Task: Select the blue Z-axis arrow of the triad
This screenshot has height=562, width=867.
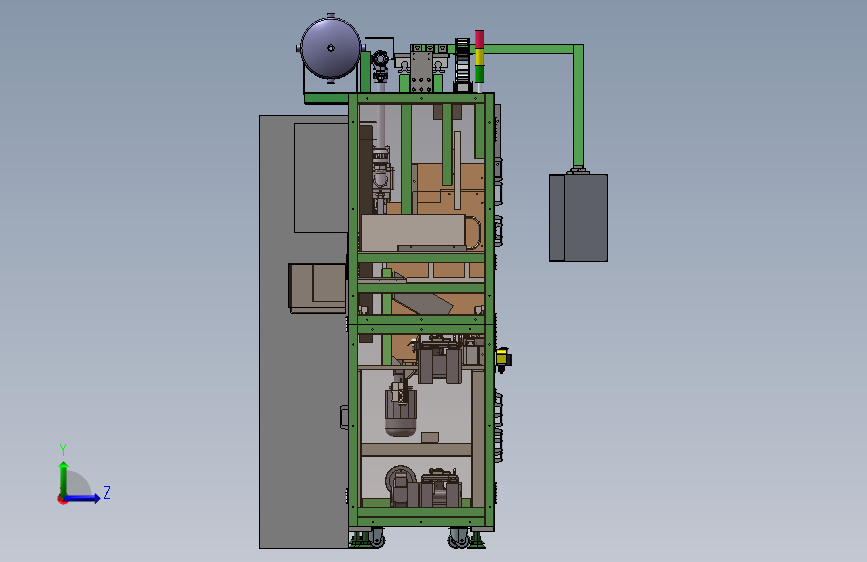Action: [82, 498]
